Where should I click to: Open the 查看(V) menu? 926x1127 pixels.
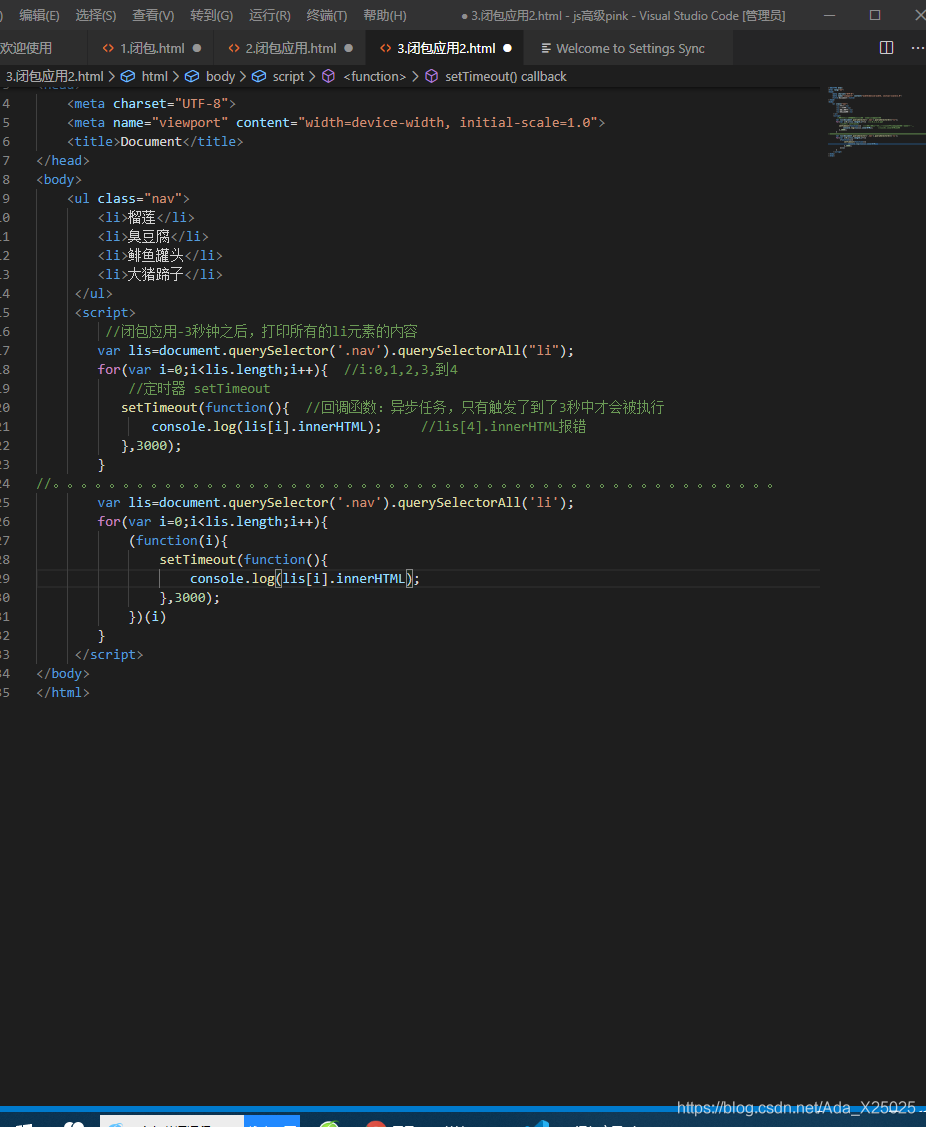[153, 15]
